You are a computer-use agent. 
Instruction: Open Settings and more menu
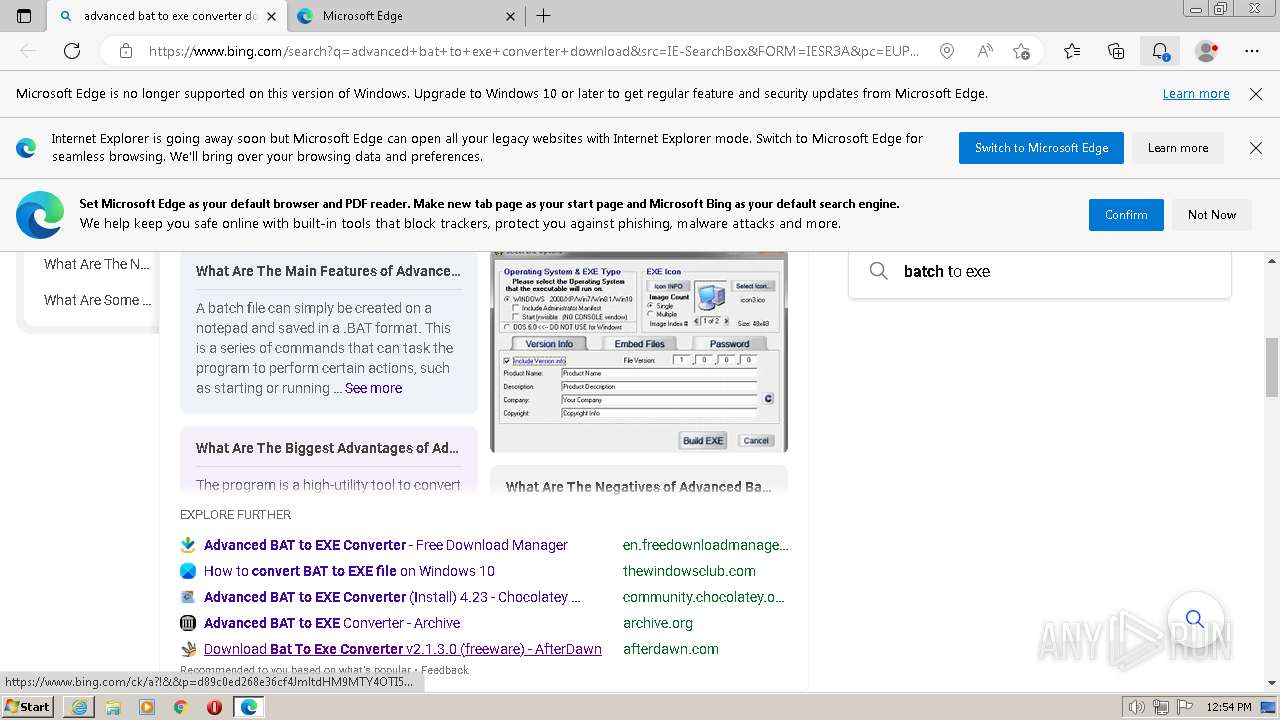point(1252,51)
